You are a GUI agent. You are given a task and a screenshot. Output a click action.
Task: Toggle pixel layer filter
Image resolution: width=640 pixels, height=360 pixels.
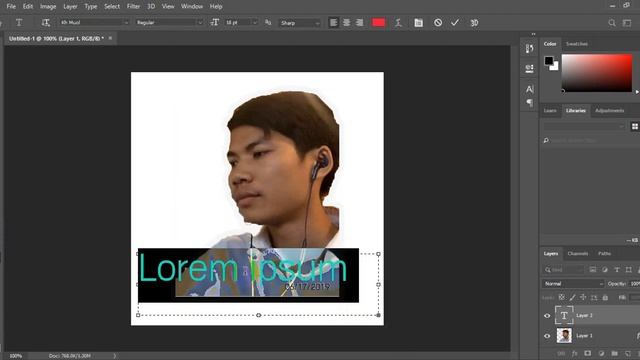pyautogui.click(x=593, y=270)
